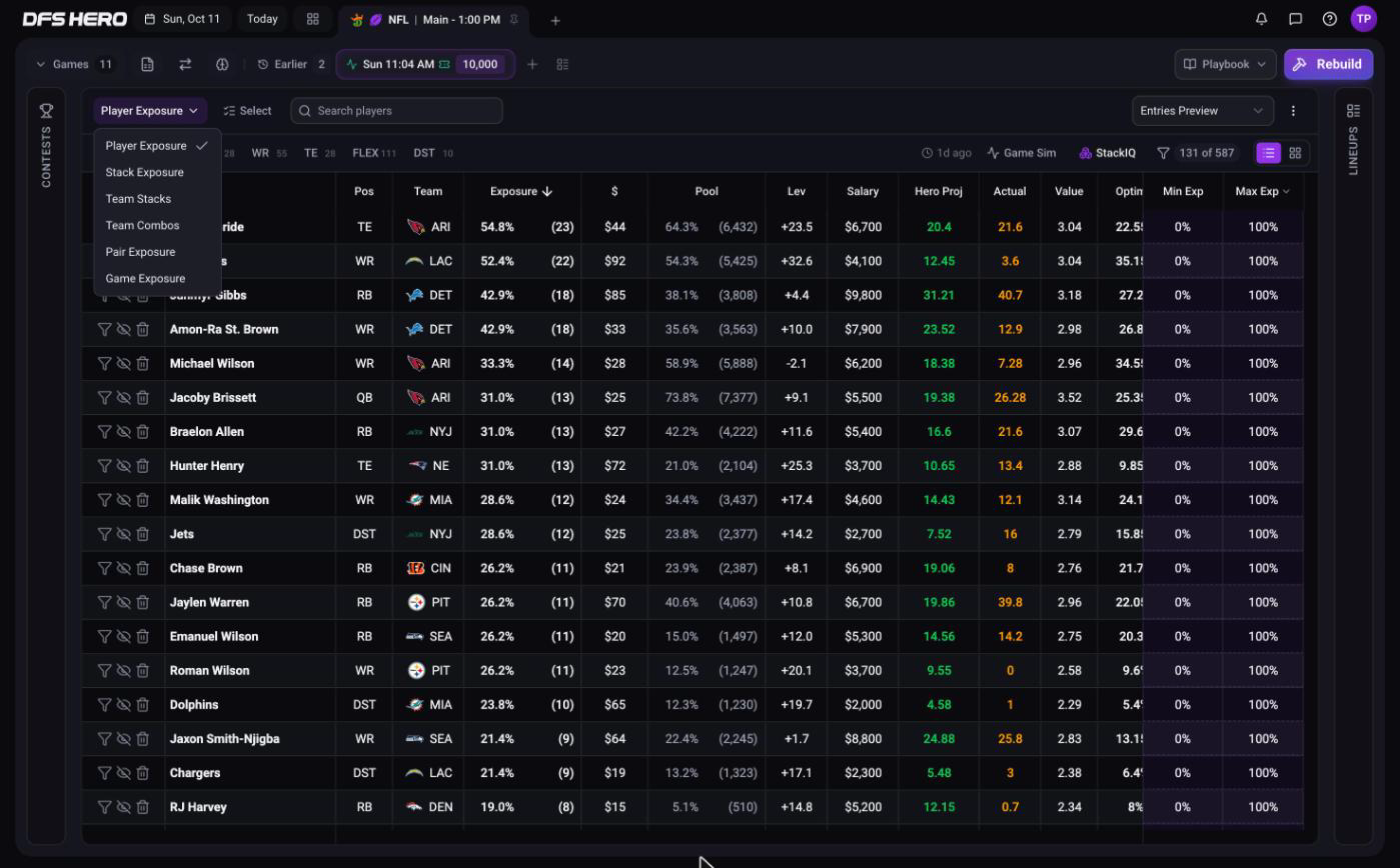Collapse the Player Exposure dropdown
Viewport: 1400px width, 868px height.
(150, 111)
